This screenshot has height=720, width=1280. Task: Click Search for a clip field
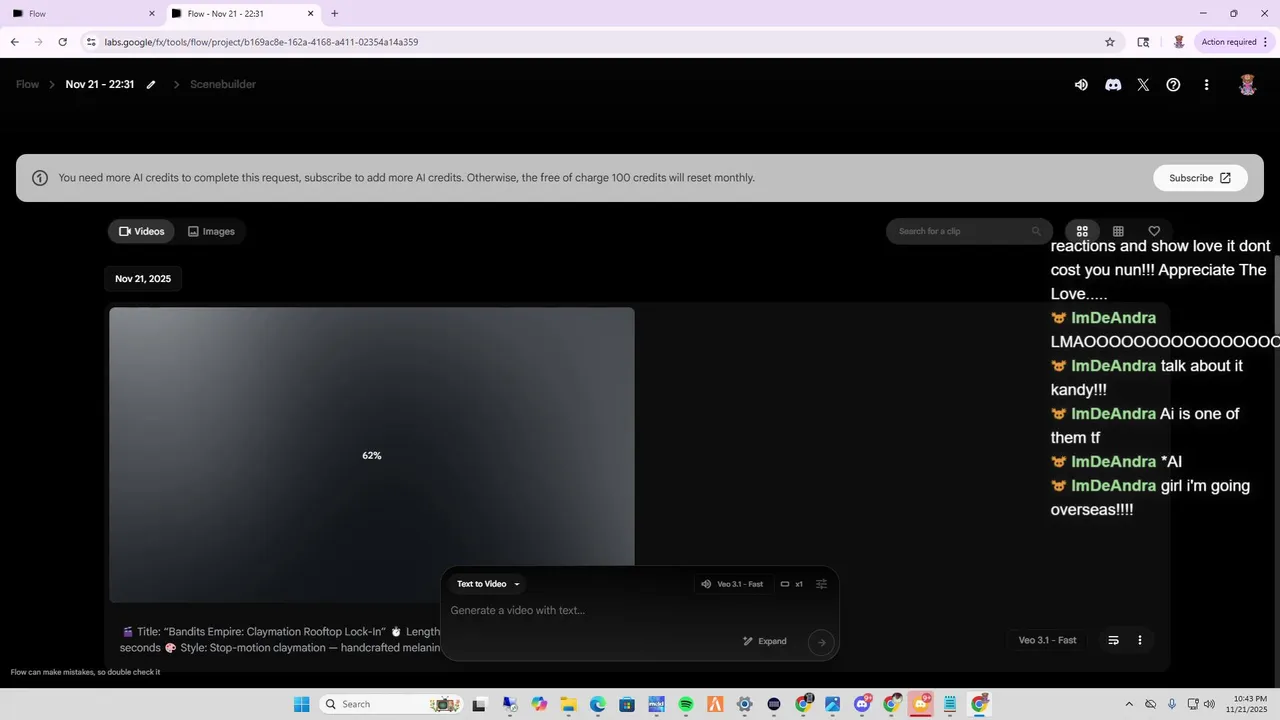(969, 231)
